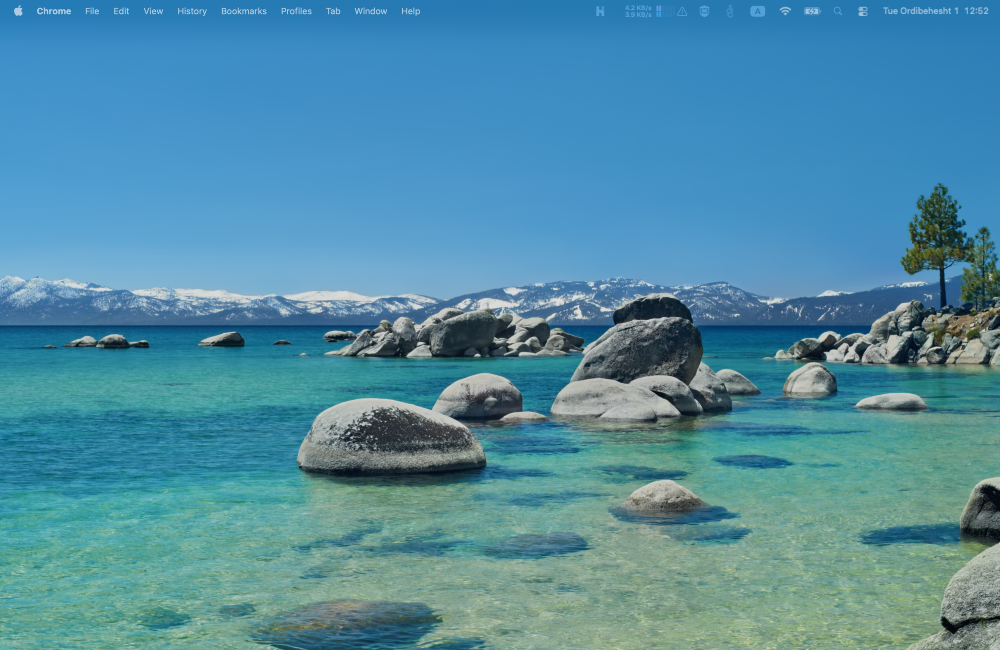Open the Profiles menu
1000x650 pixels.
coord(296,11)
